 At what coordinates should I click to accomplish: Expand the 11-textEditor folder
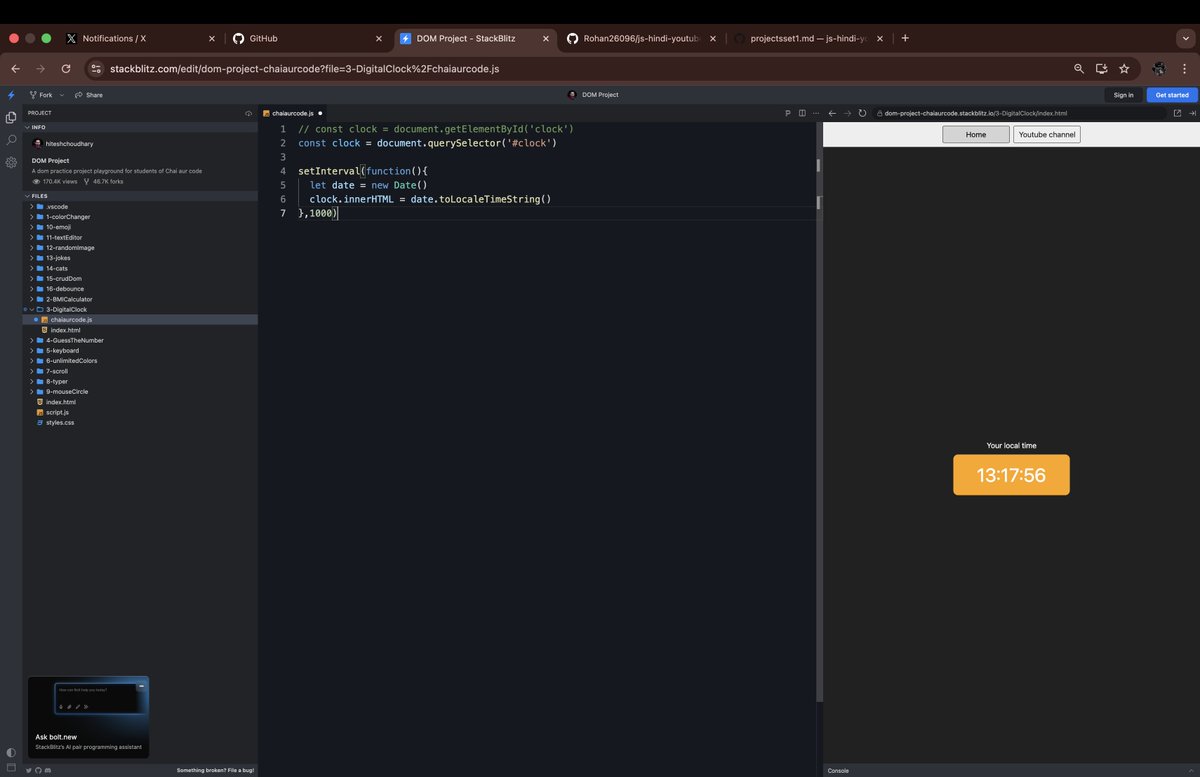click(x=64, y=237)
